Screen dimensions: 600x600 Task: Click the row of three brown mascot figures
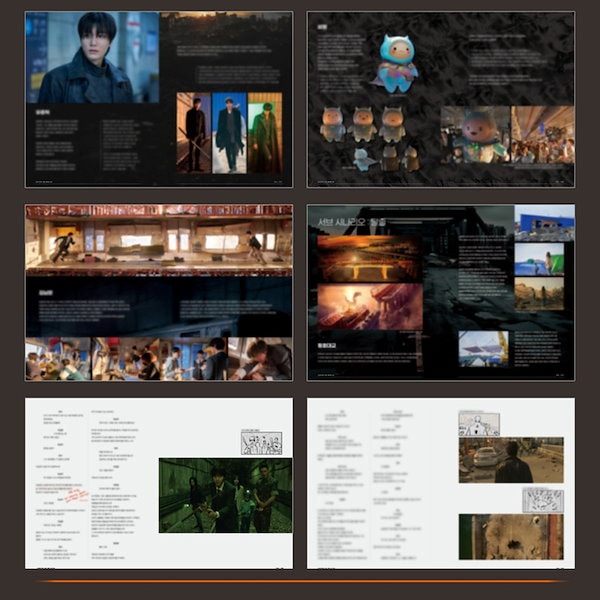[x=362, y=124]
